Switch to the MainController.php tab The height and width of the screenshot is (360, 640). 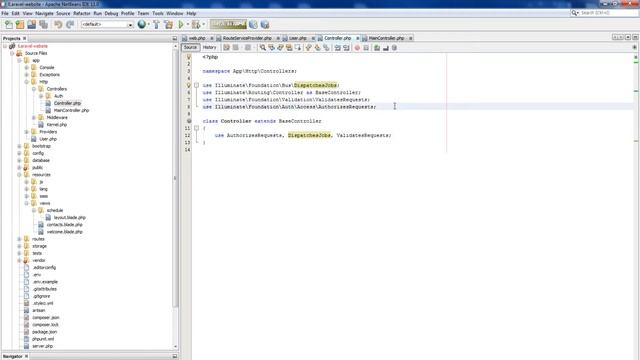386,38
